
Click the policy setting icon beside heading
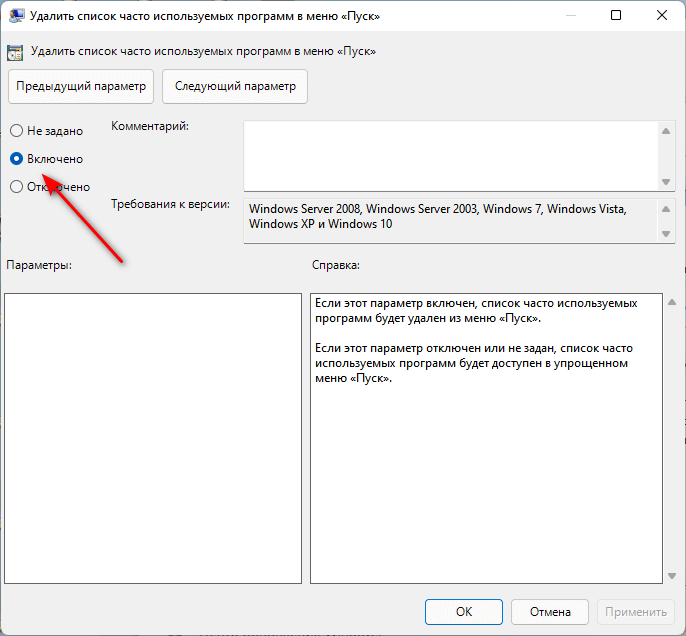(15, 52)
